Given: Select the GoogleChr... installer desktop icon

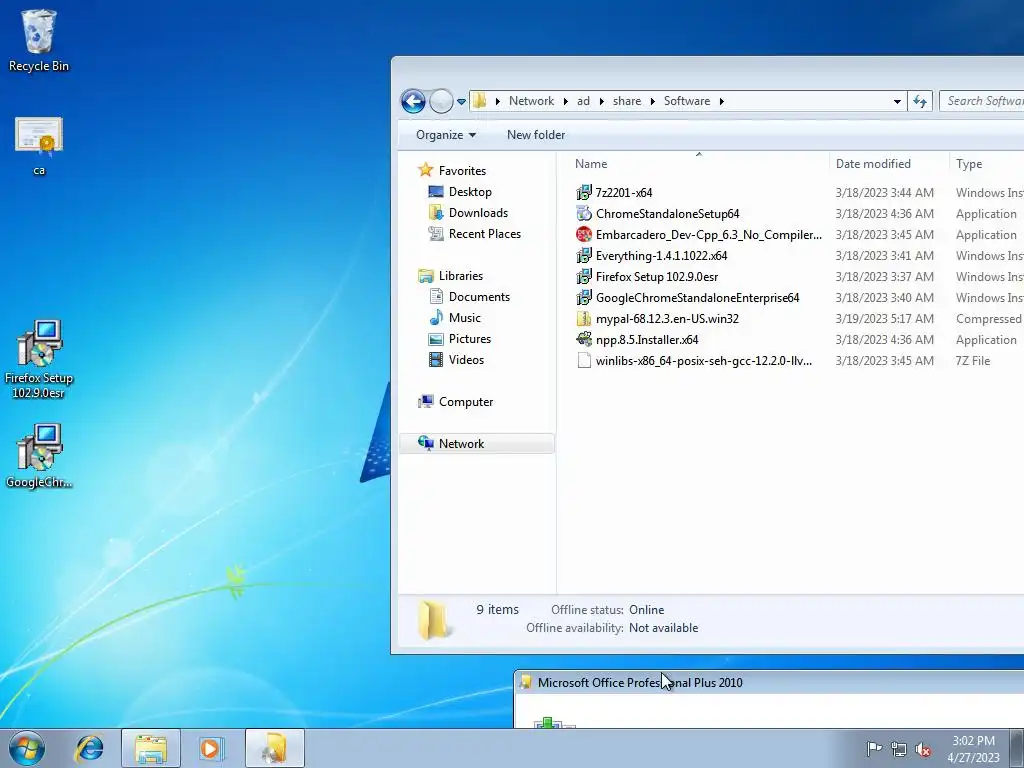Looking at the screenshot, I should pos(39,455).
